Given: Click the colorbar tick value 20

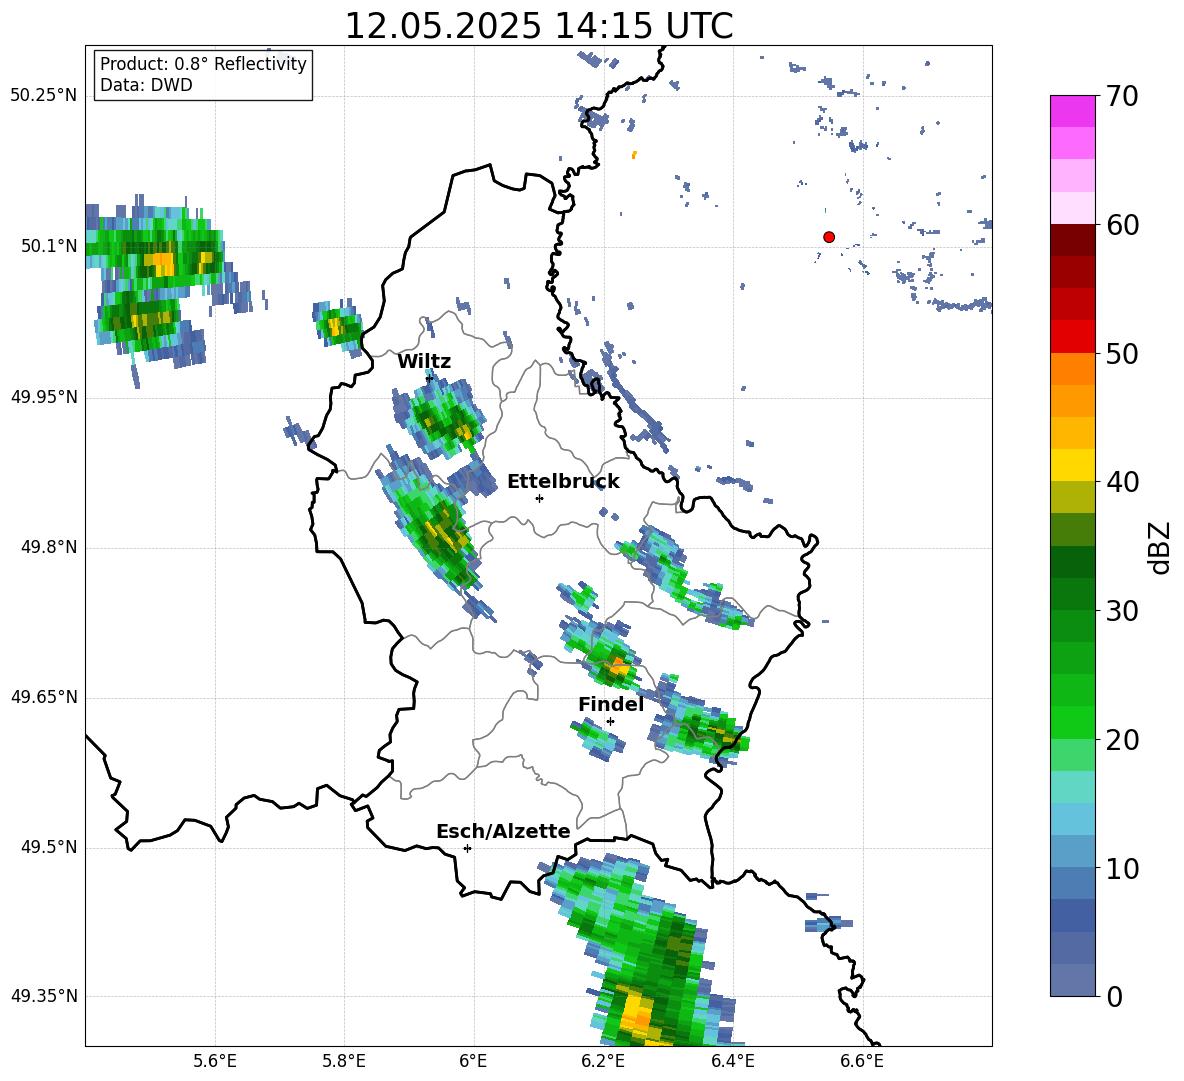Looking at the screenshot, I should click(x=1123, y=740).
